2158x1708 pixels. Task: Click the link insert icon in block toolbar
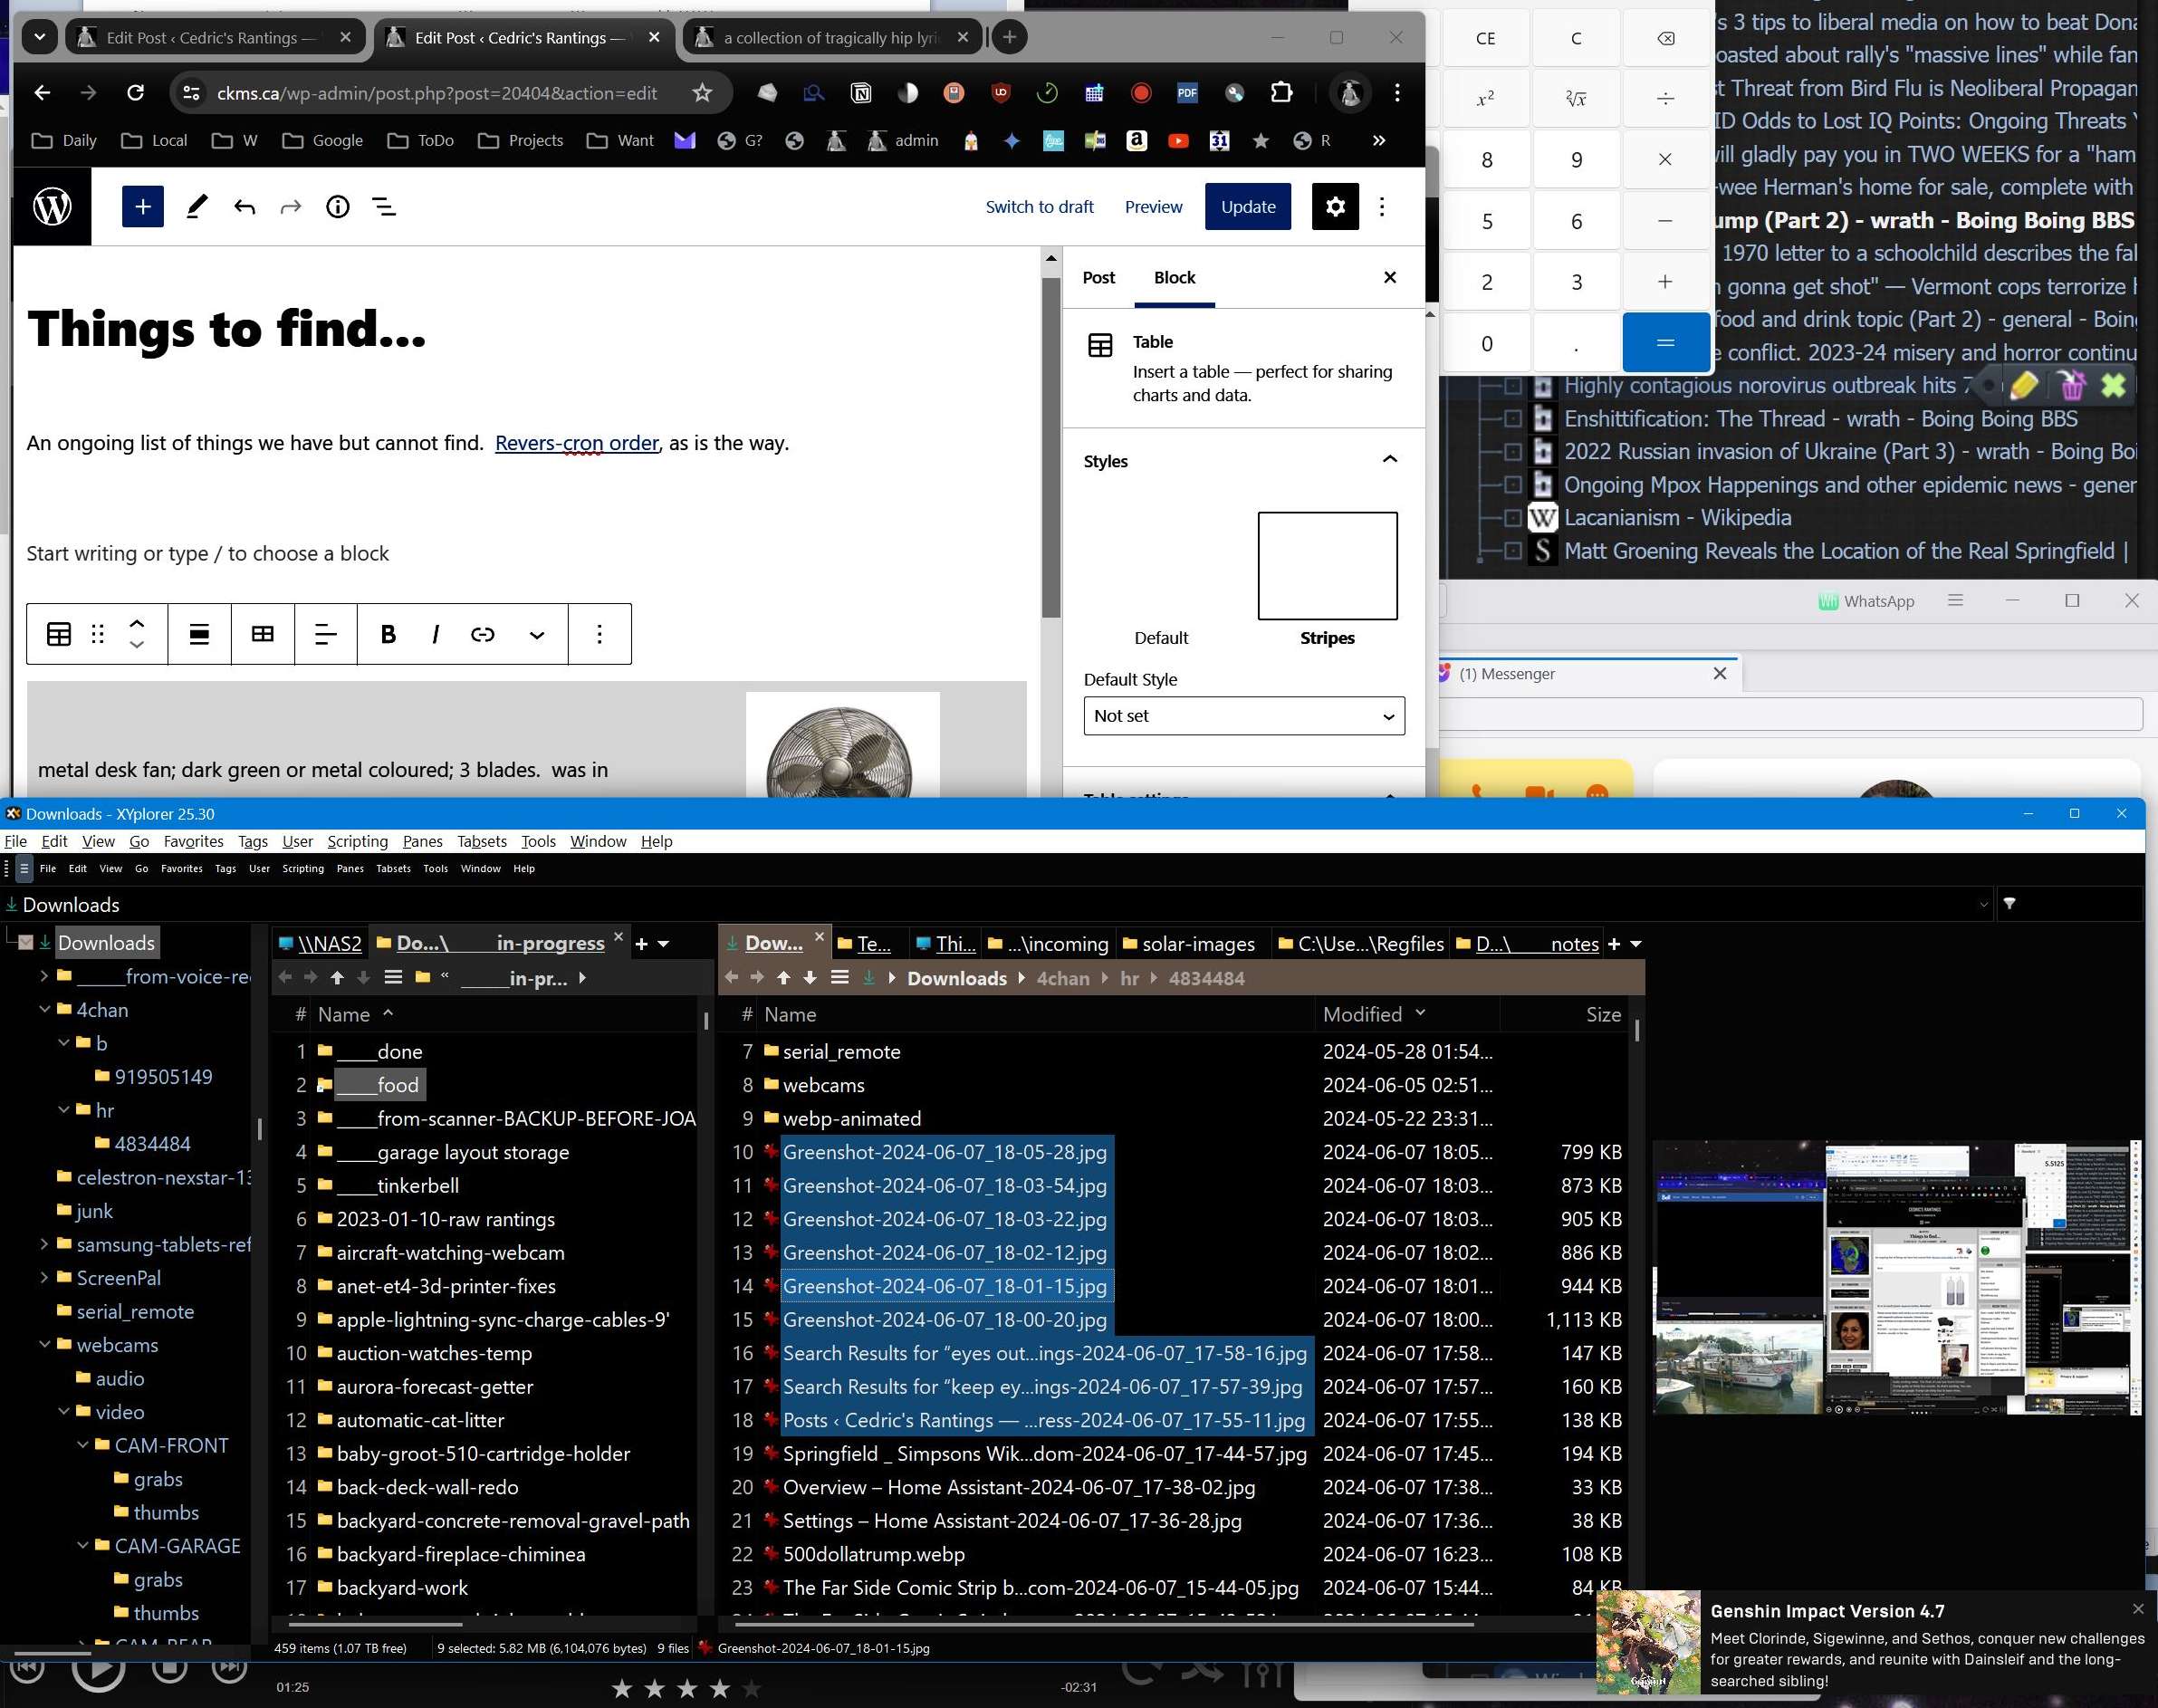coord(483,634)
